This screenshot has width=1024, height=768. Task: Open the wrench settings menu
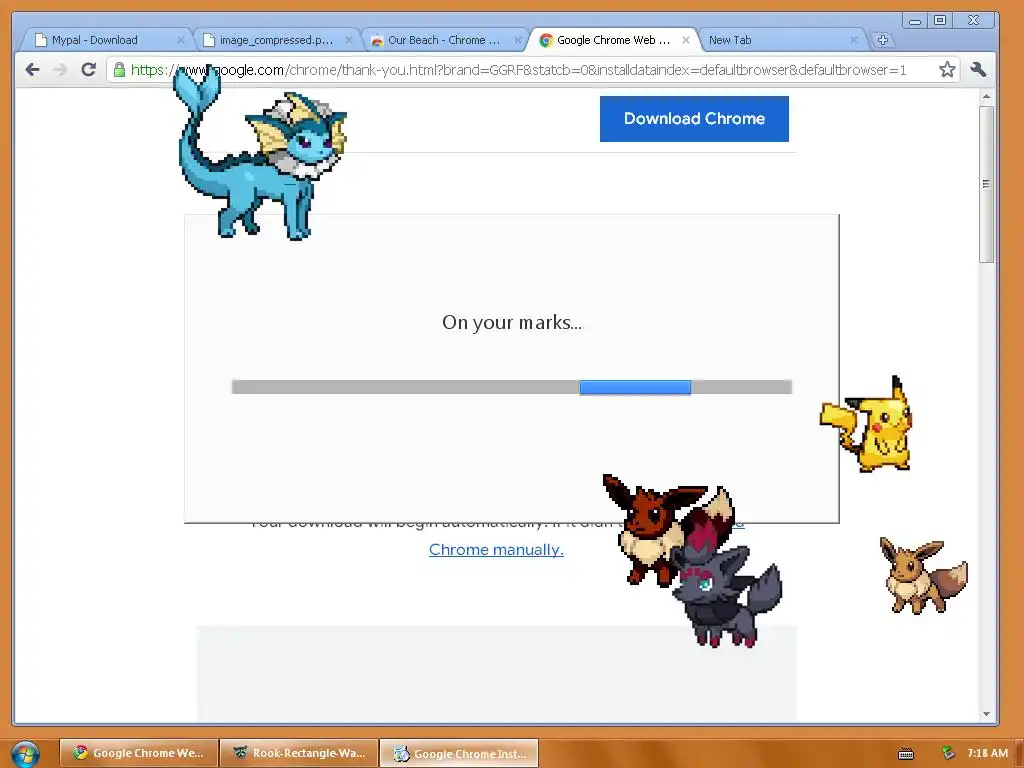tap(978, 69)
